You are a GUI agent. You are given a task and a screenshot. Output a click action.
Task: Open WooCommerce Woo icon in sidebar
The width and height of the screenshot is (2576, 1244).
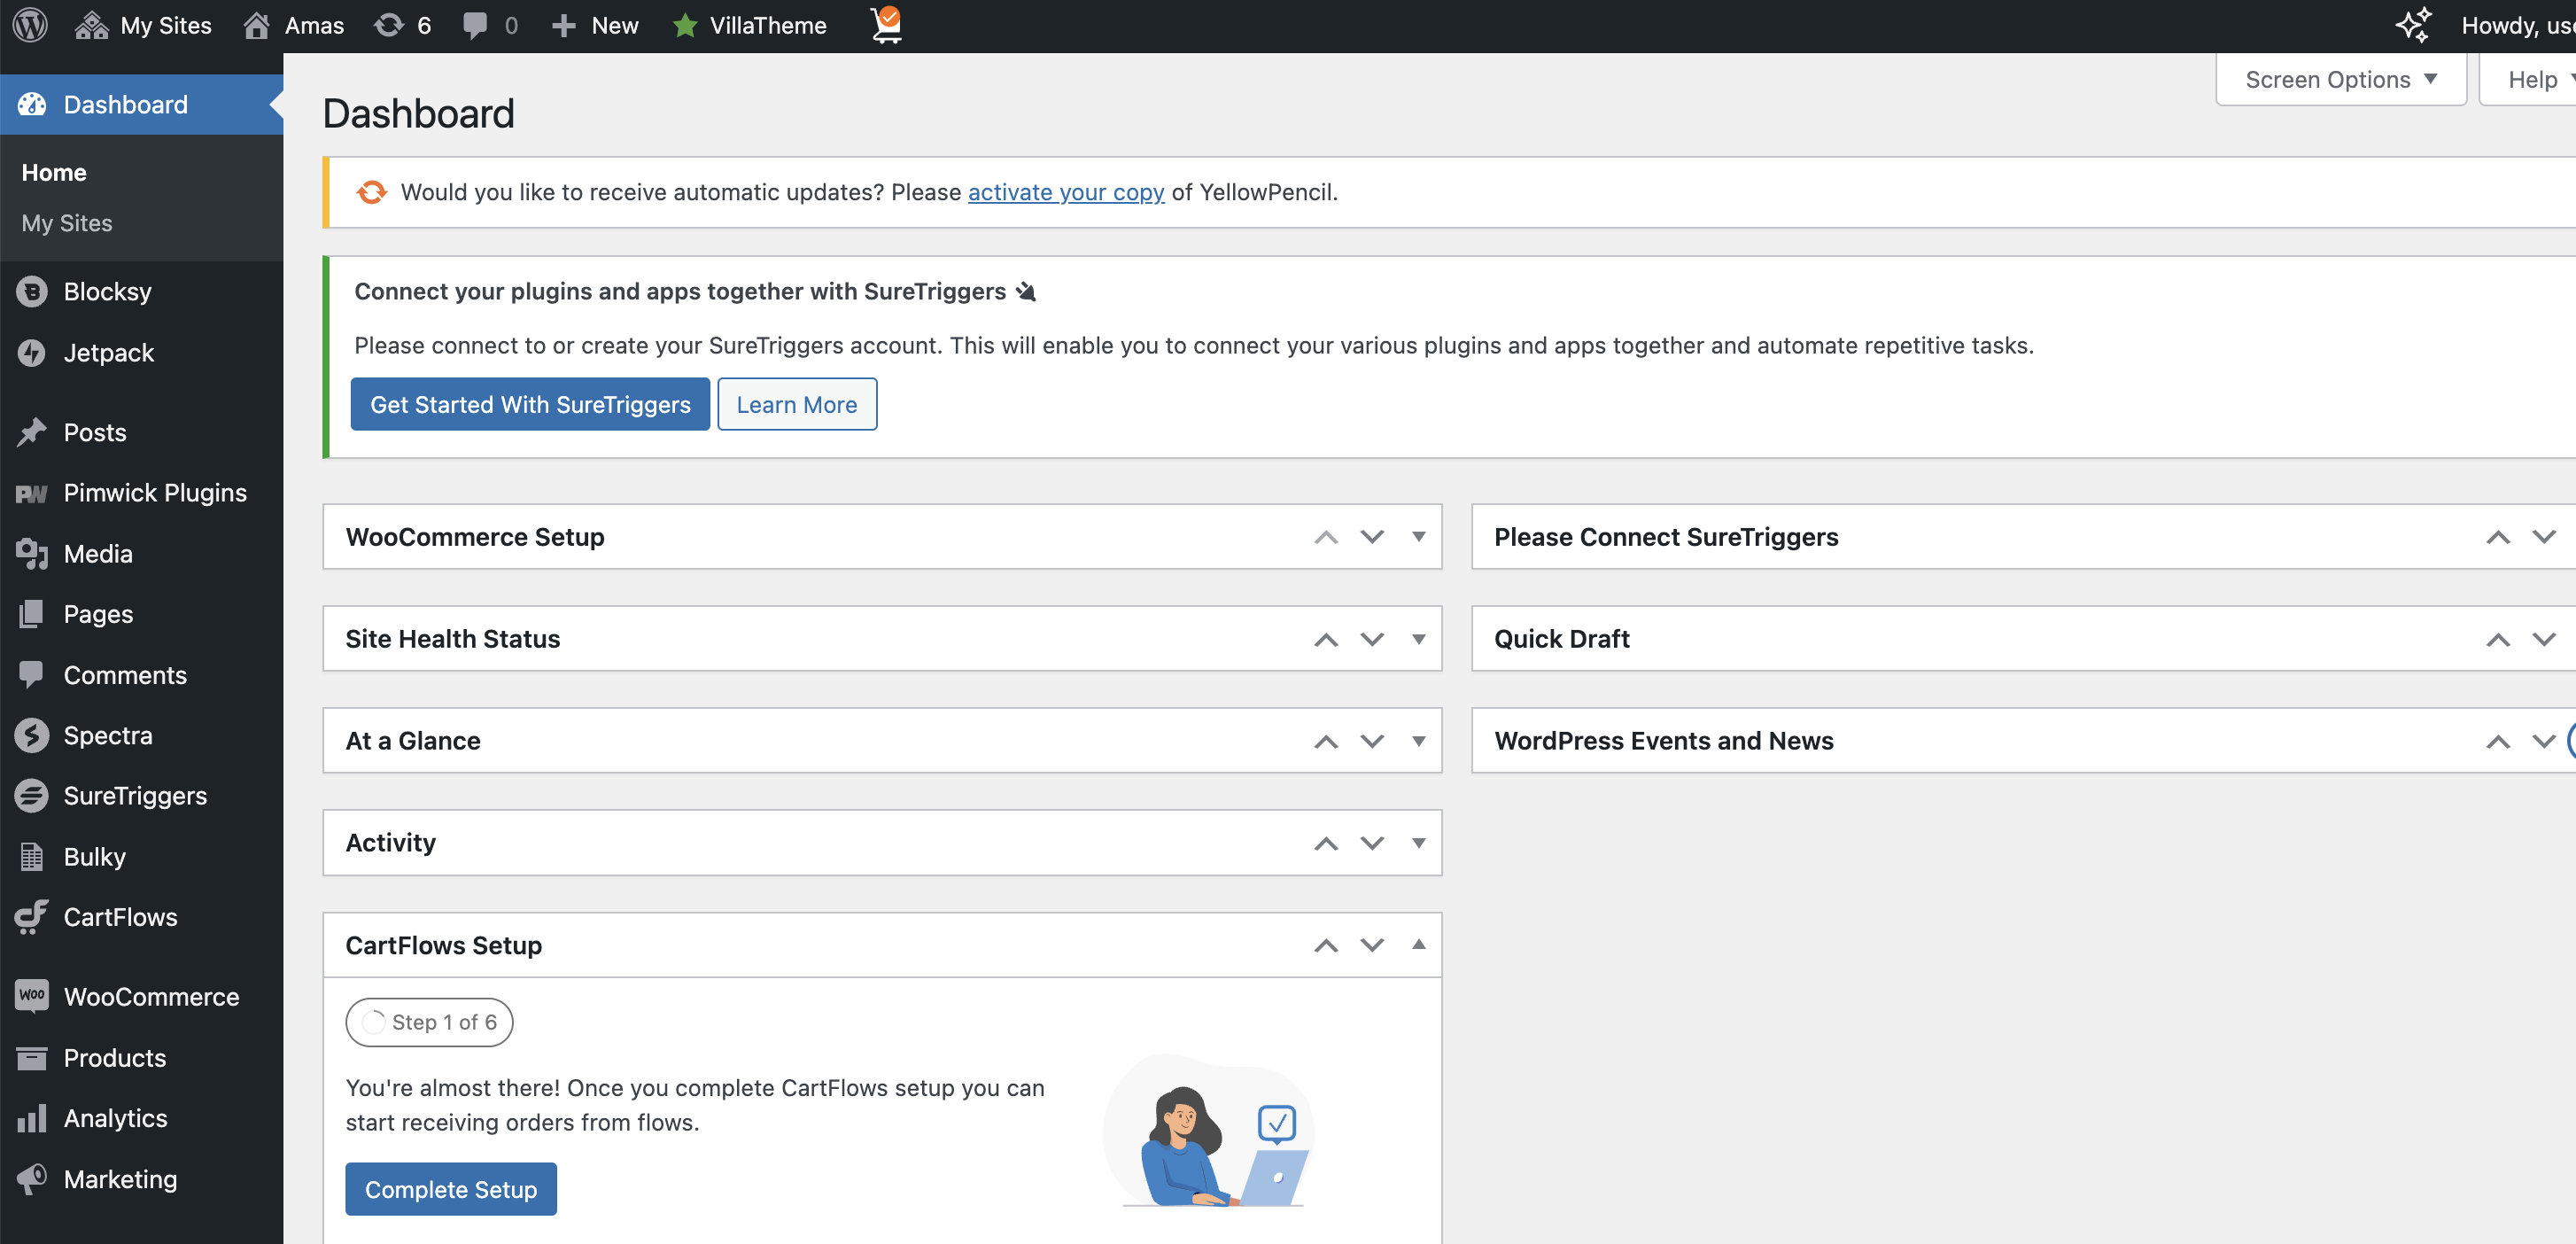click(x=32, y=995)
